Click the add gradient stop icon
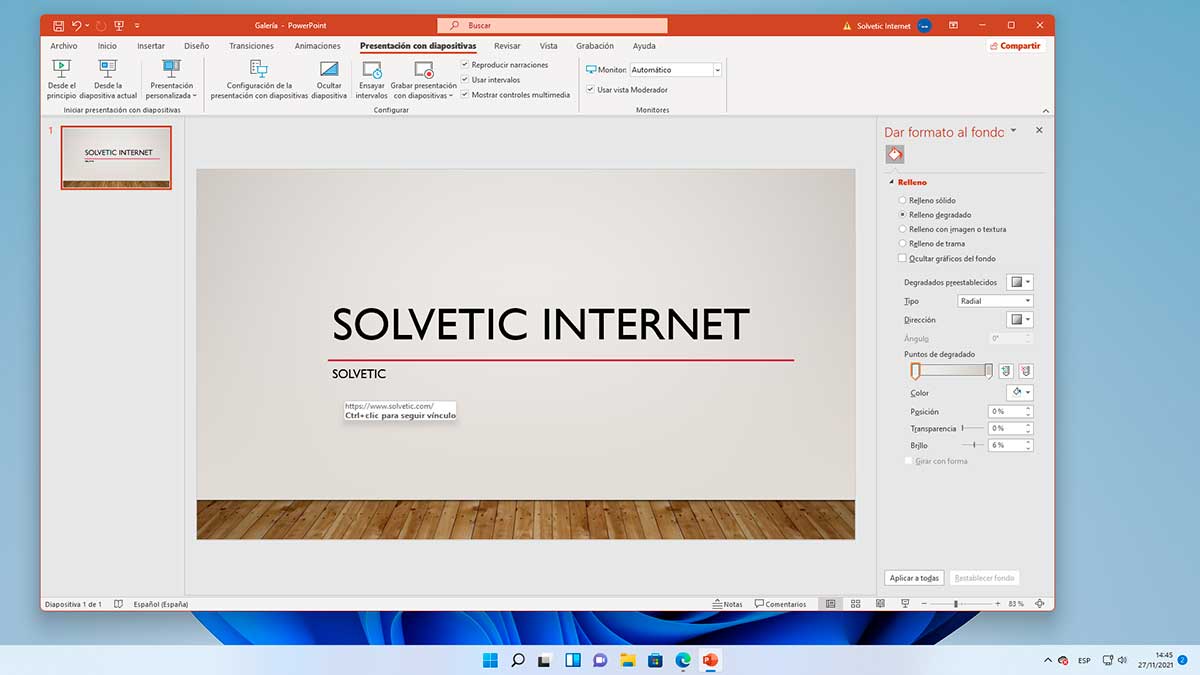This screenshot has height=675, width=1200. pos(1006,371)
